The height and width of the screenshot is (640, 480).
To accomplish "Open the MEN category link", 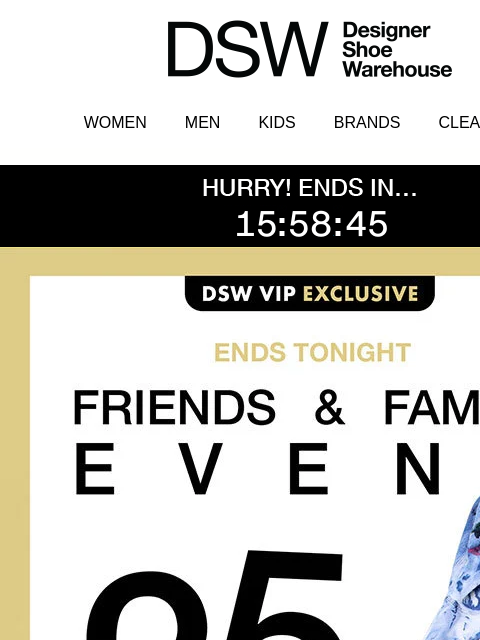I will pos(202,122).
